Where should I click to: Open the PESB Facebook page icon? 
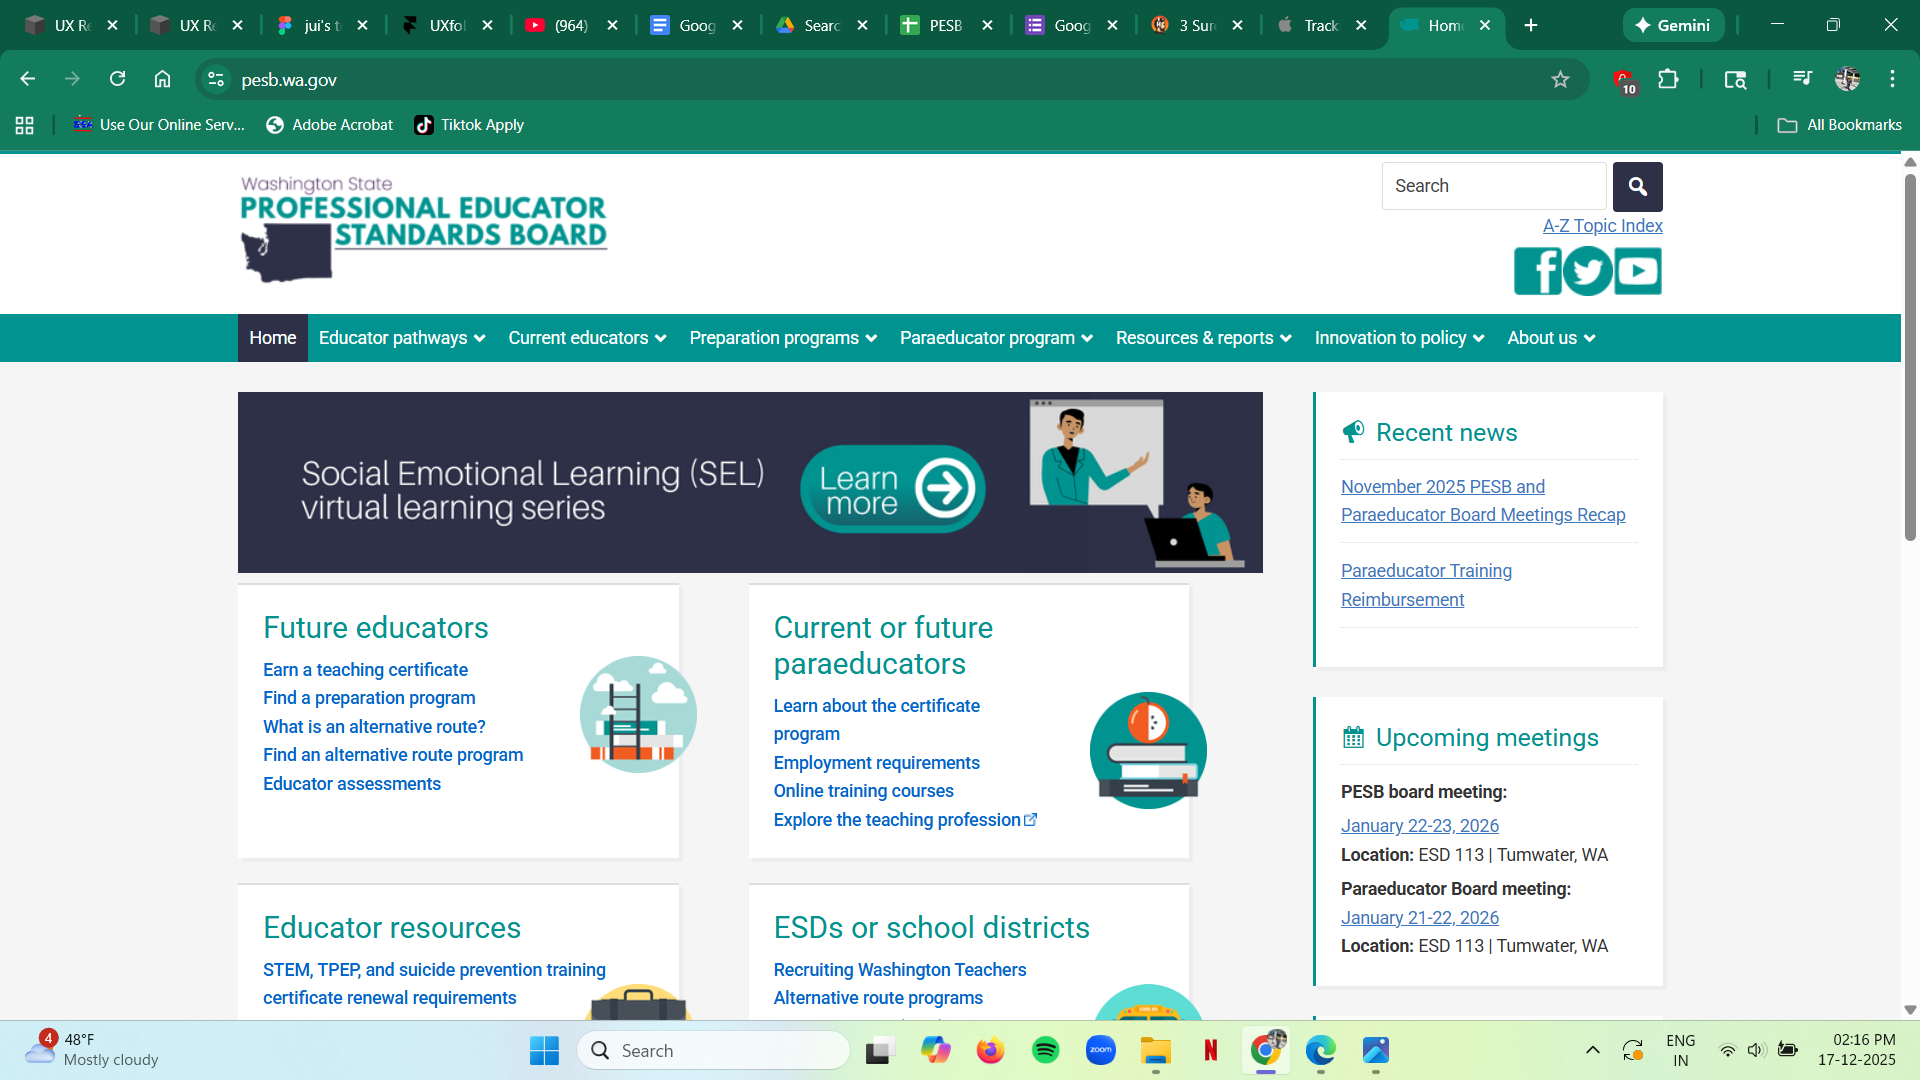pyautogui.click(x=1537, y=271)
